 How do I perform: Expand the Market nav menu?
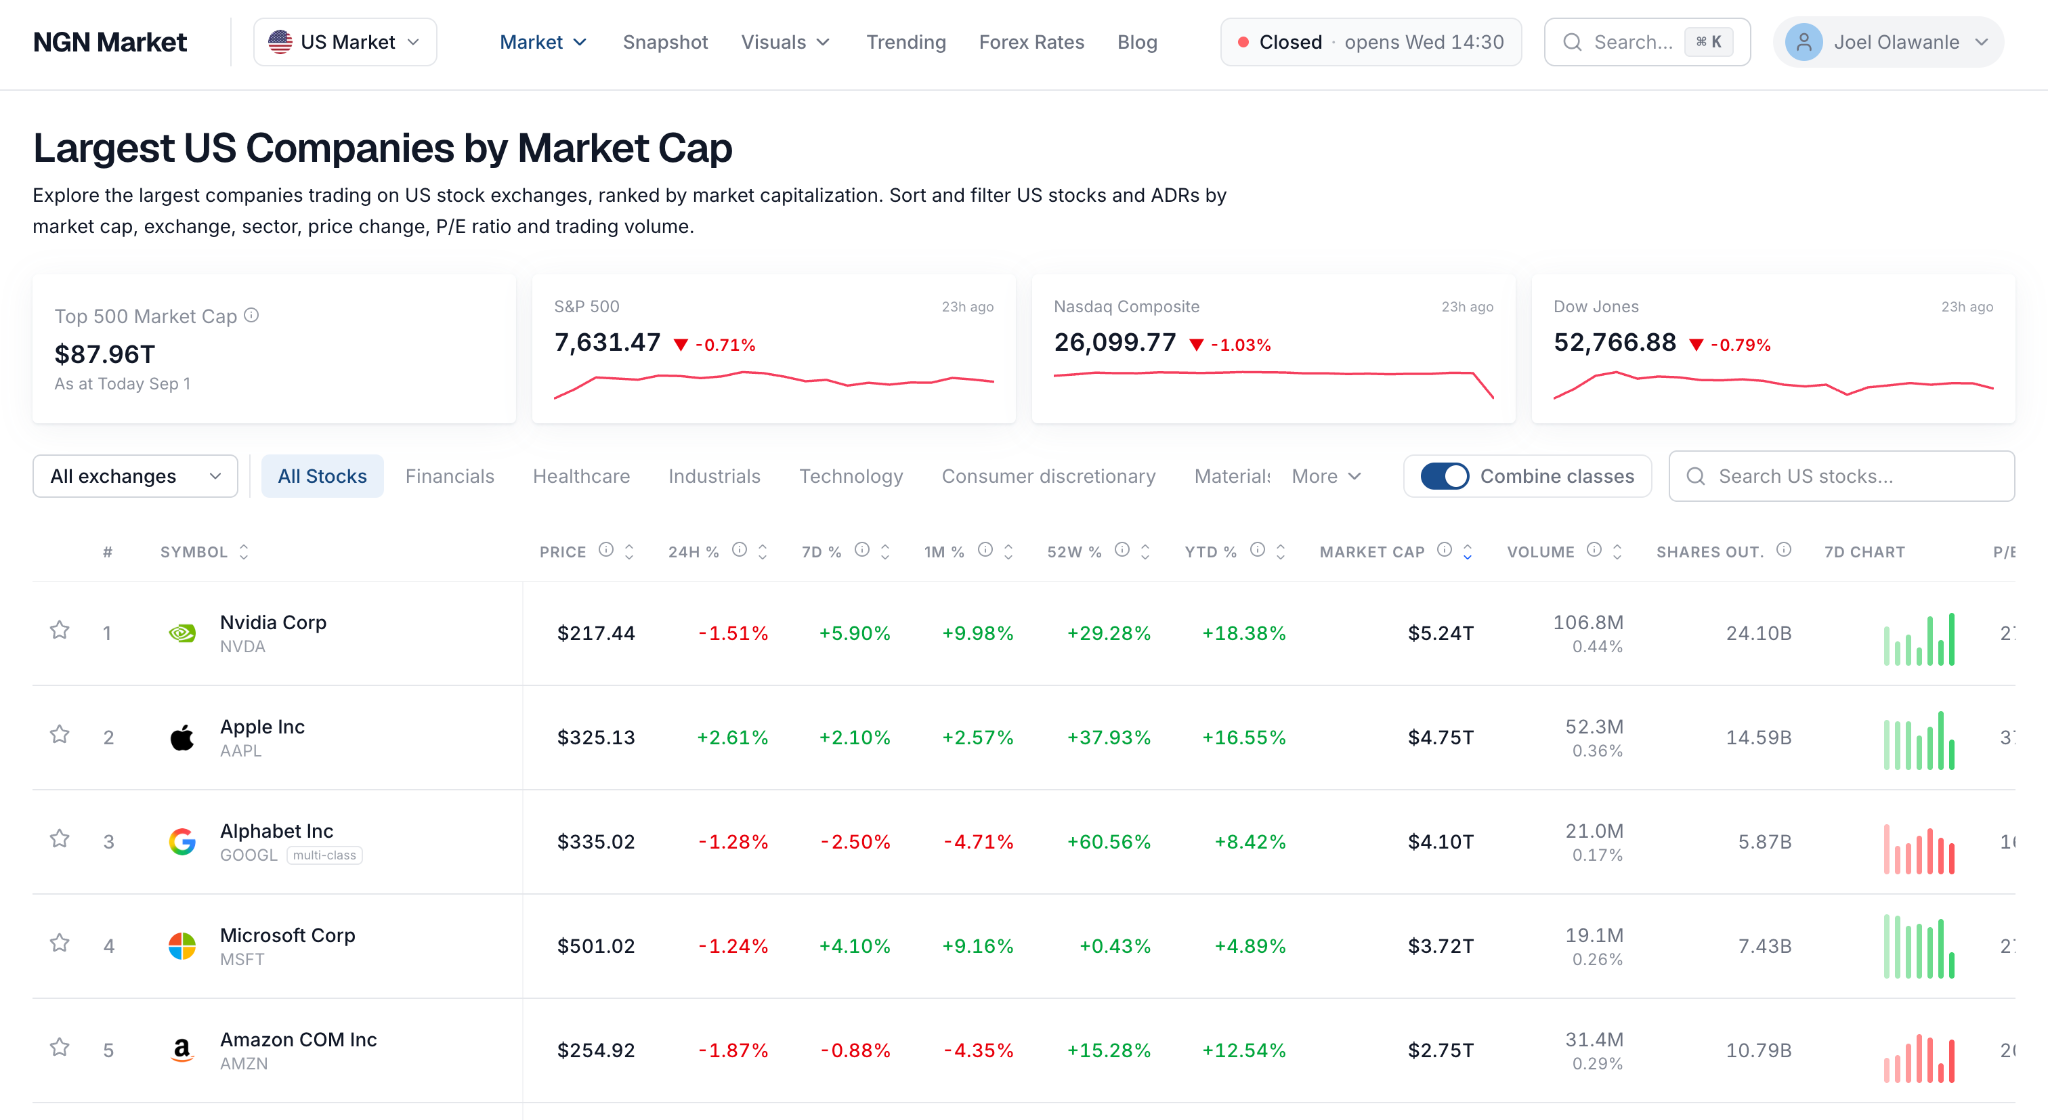543,42
